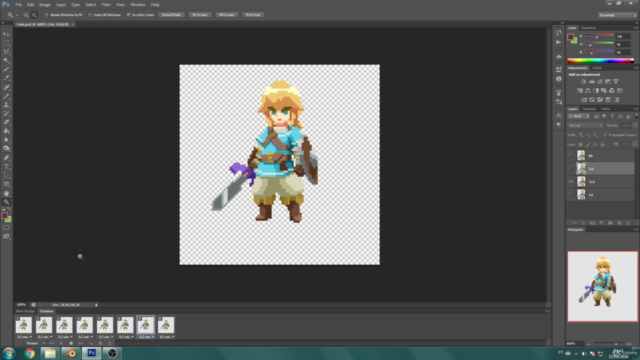Click the Fit Screen button
This screenshot has width=640, height=360.
point(200,15)
